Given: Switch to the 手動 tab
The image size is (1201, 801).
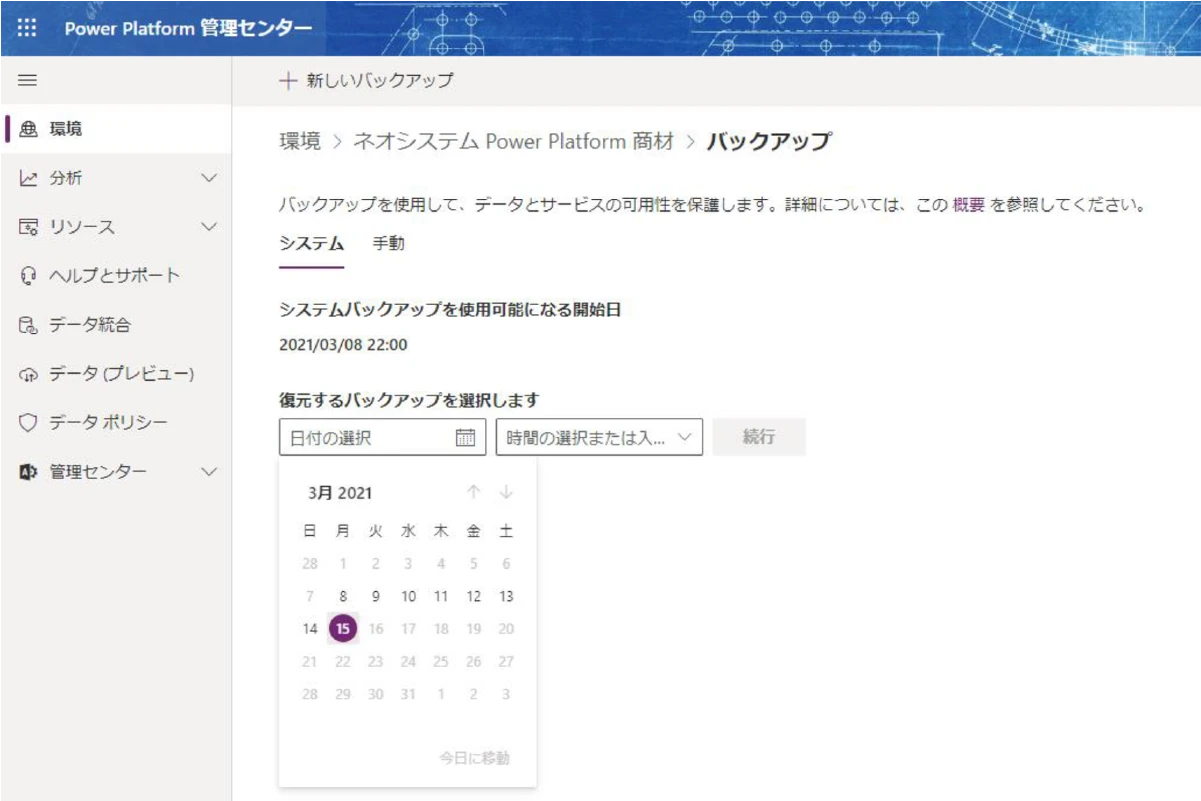Looking at the screenshot, I should tap(389, 243).
